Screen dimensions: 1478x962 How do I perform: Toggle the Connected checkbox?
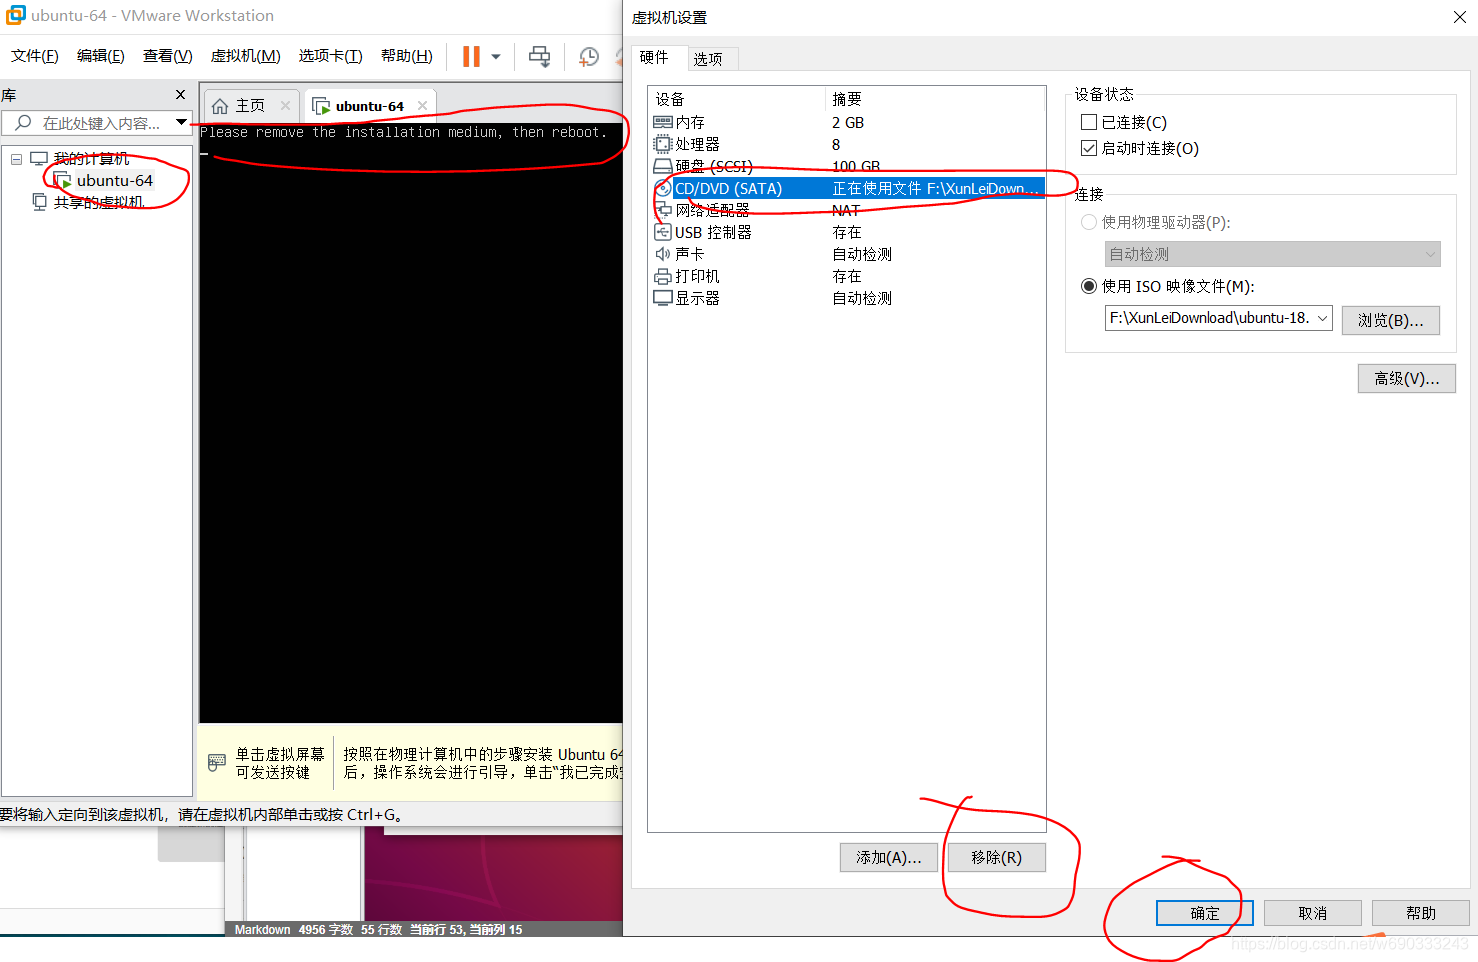coord(1089,122)
